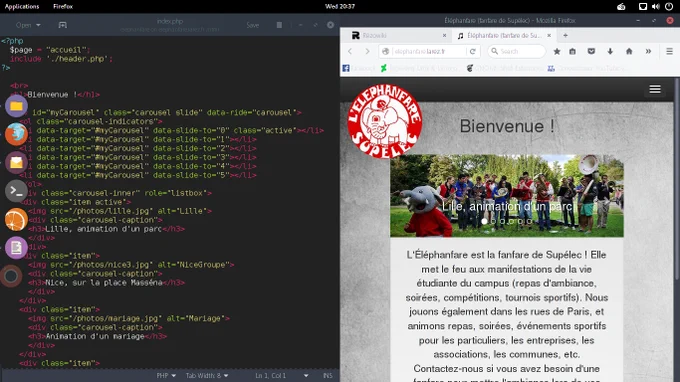This screenshot has width=680, height=382.
Task: Open the Applications menu
Action: tap(22, 7)
